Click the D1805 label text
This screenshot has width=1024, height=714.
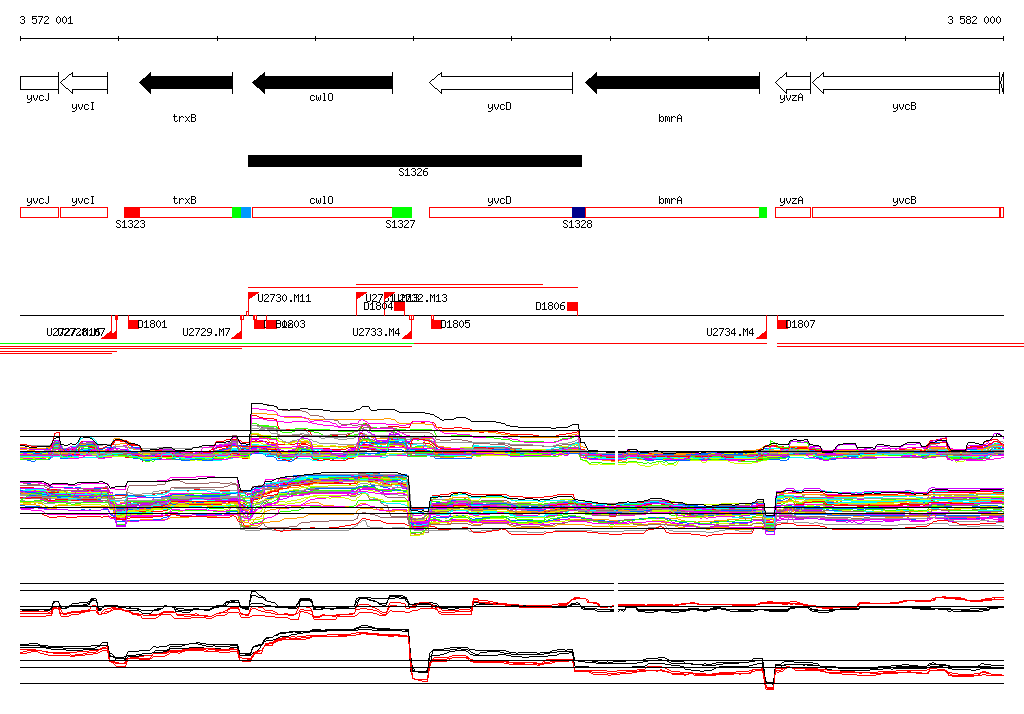[x=455, y=324]
